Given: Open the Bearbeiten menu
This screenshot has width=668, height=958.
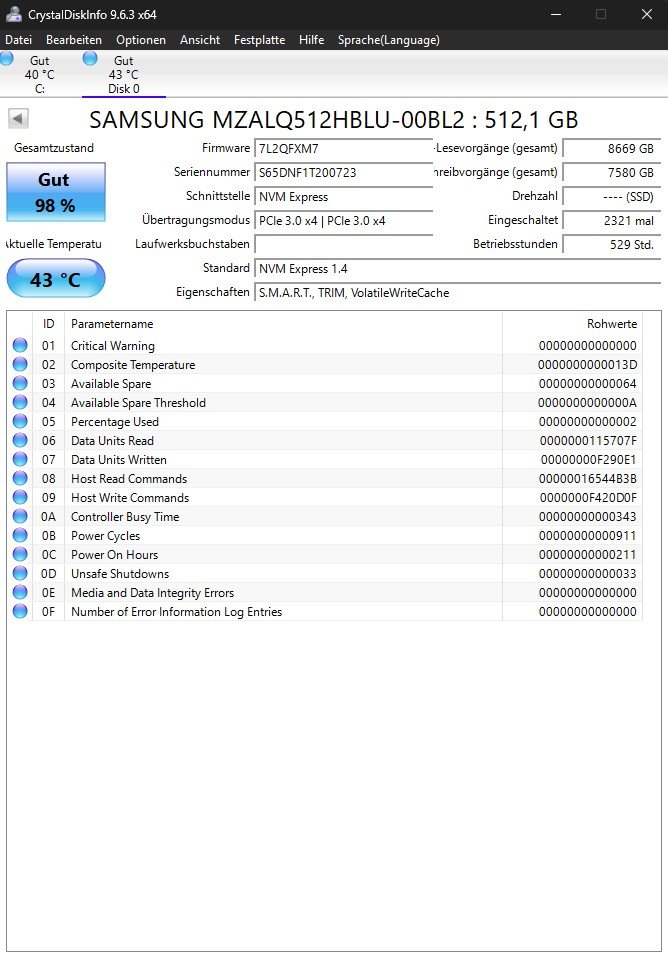Looking at the screenshot, I should coord(74,40).
